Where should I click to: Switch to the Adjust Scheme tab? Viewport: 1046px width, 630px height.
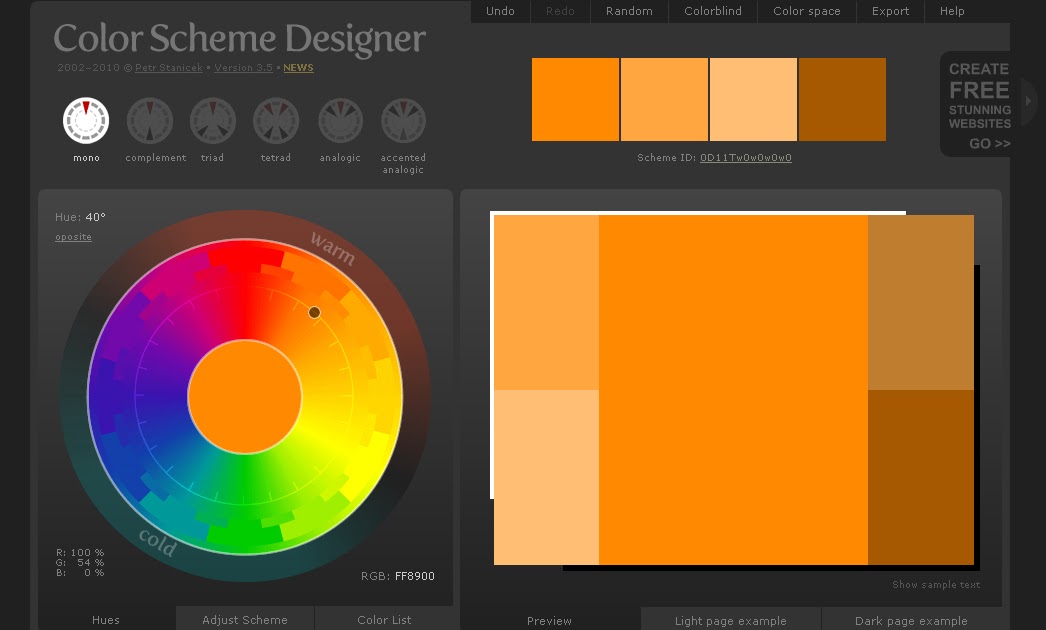point(245,619)
